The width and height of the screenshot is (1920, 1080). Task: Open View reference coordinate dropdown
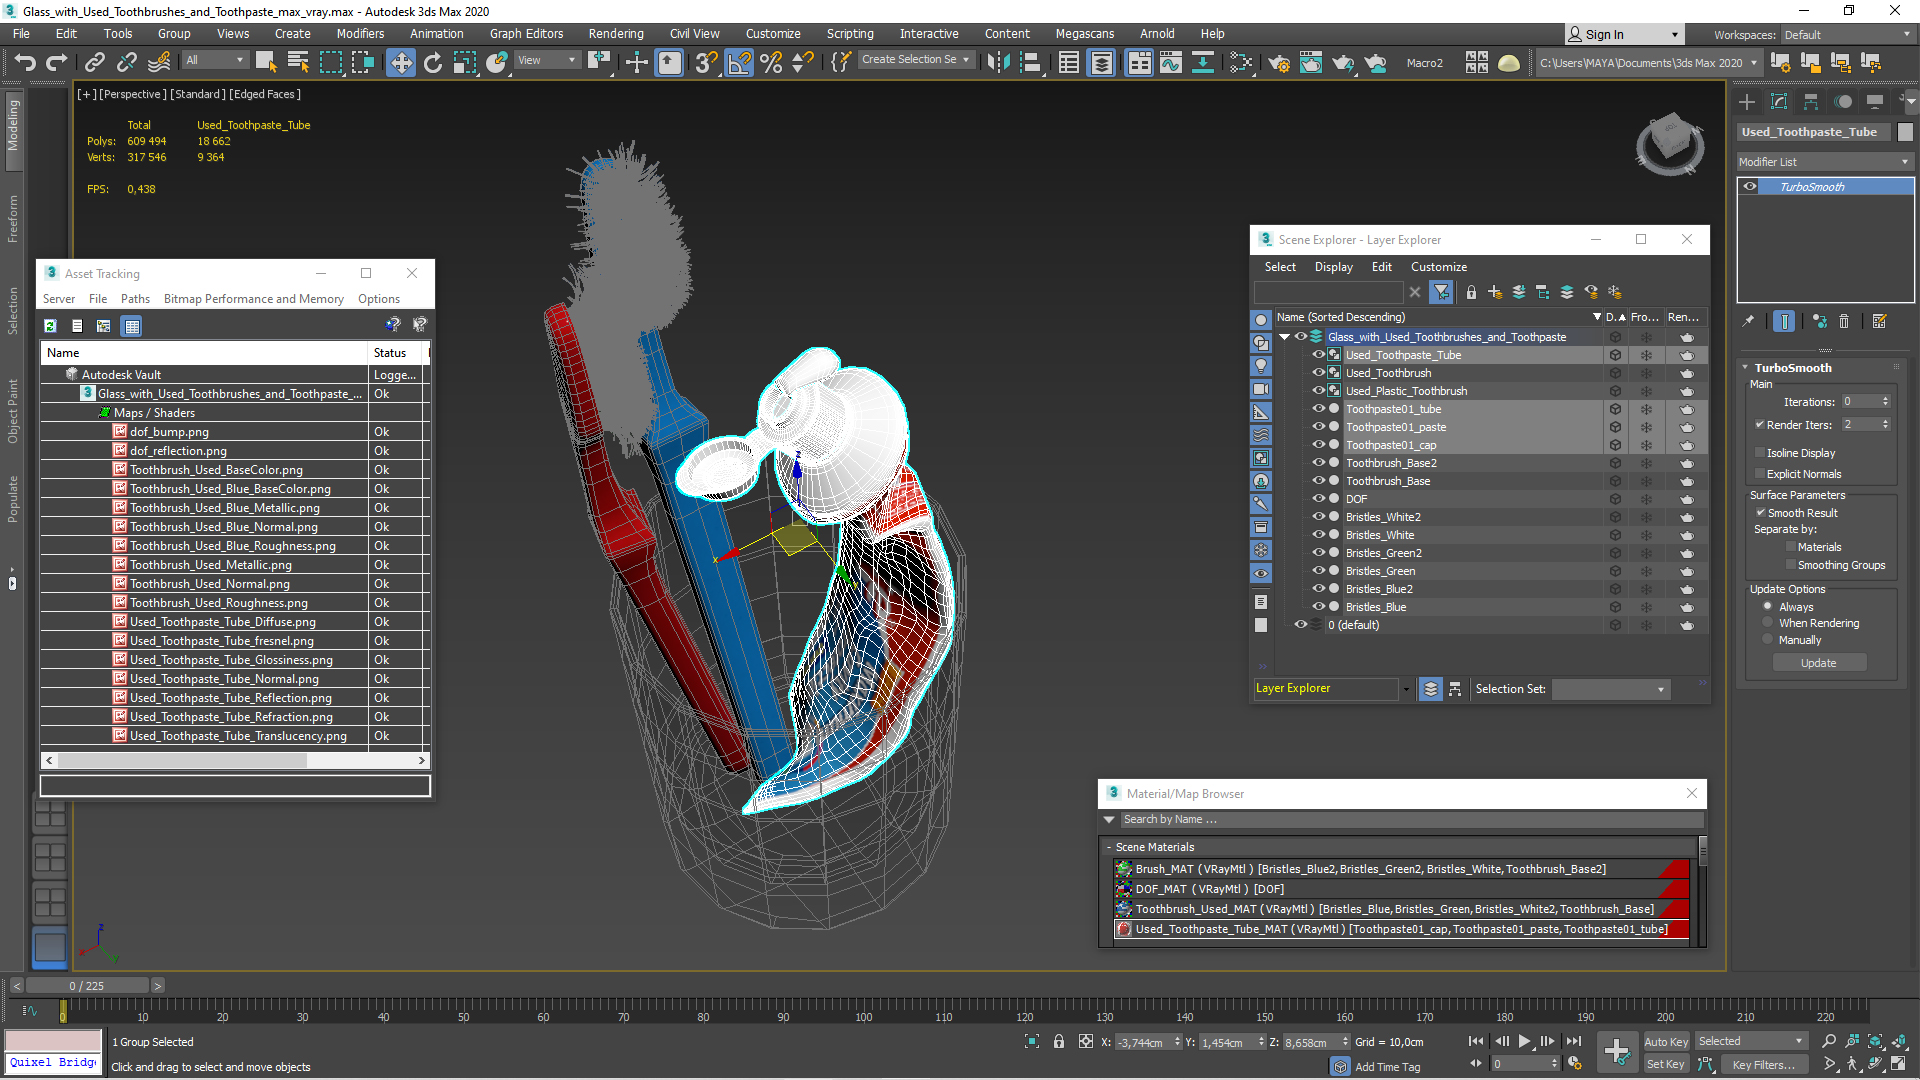point(547,60)
